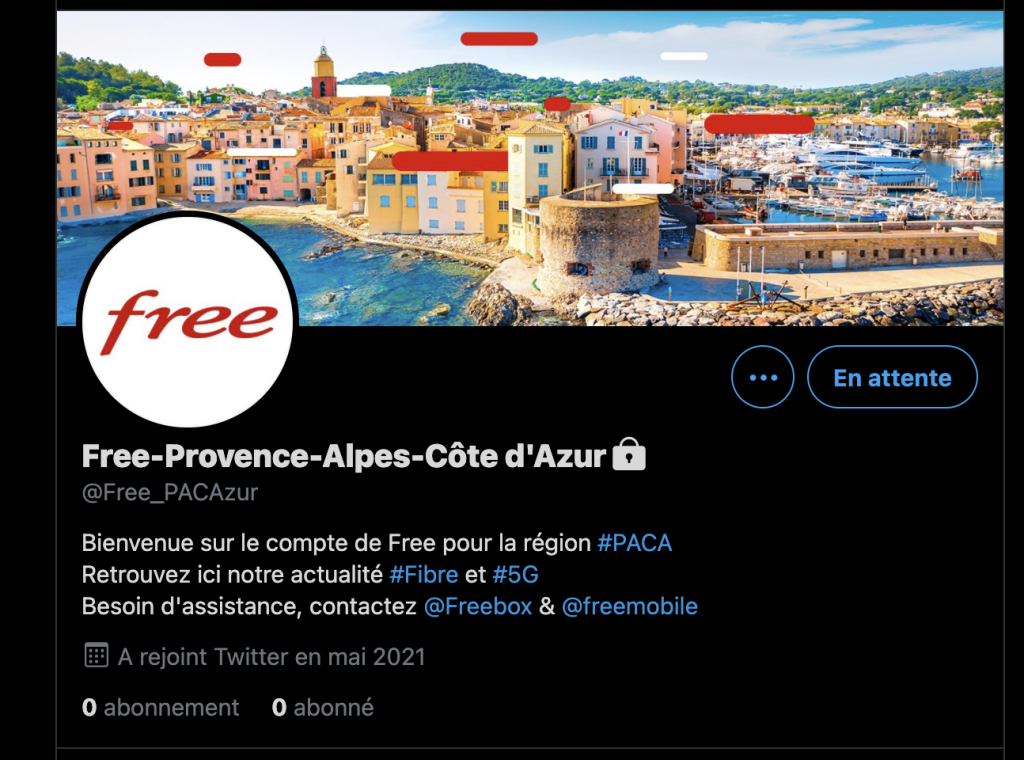Show the 0 abonné followers list
Viewport: 1024px width, 760px height.
click(x=323, y=708)
